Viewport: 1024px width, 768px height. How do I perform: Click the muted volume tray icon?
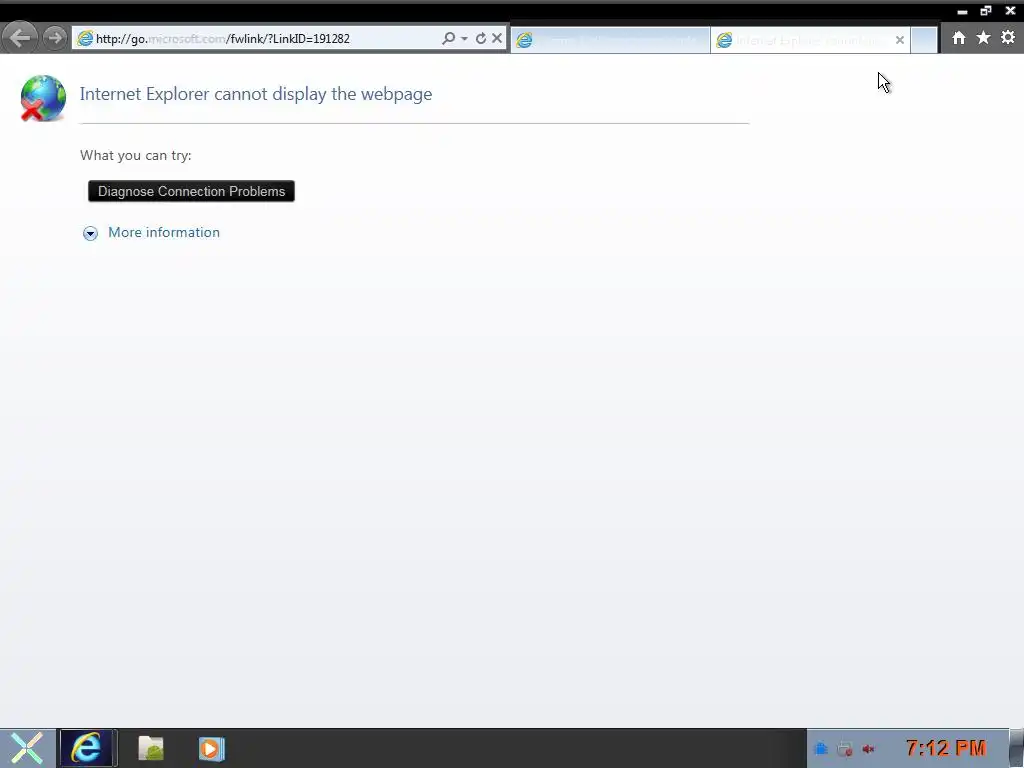pos(869,749)
